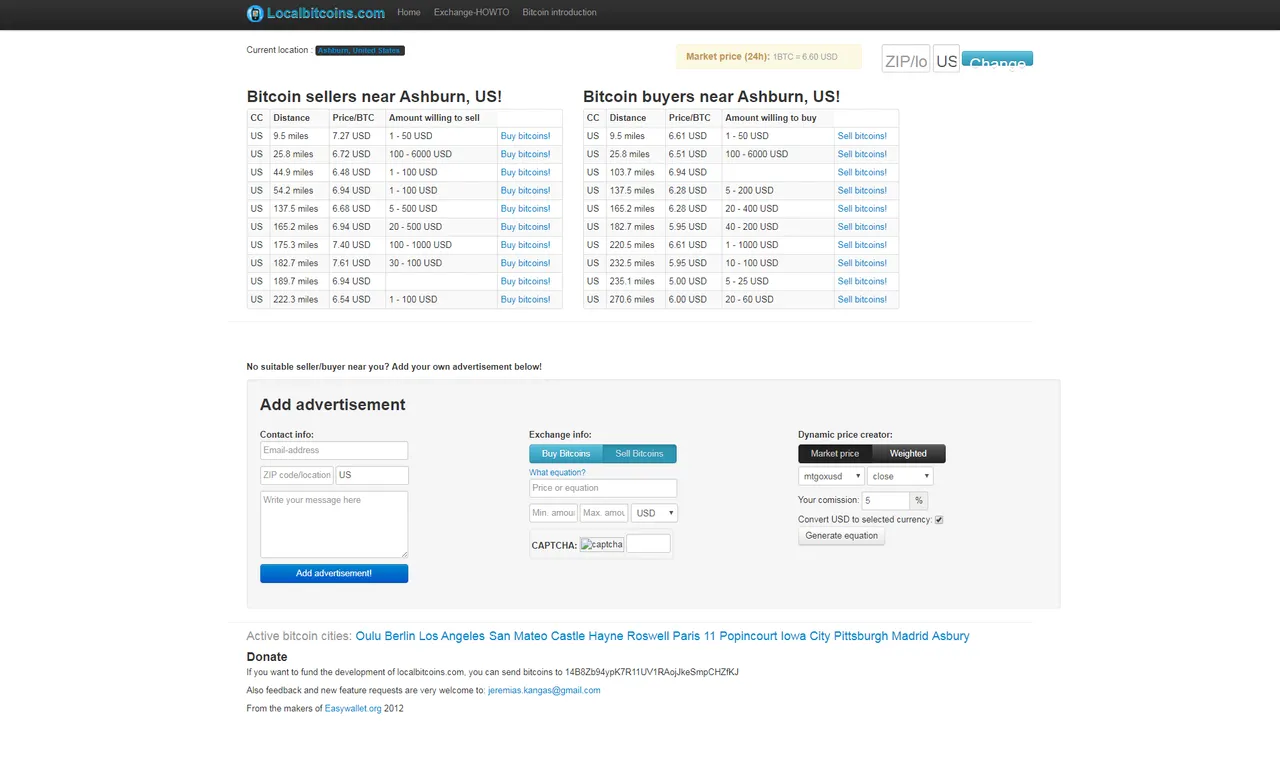Click Buy bitcoins! for the 182.7 miles seller
Image resolution: width=1280 pixels, height=761 pixels.
[x=526, y=263]
